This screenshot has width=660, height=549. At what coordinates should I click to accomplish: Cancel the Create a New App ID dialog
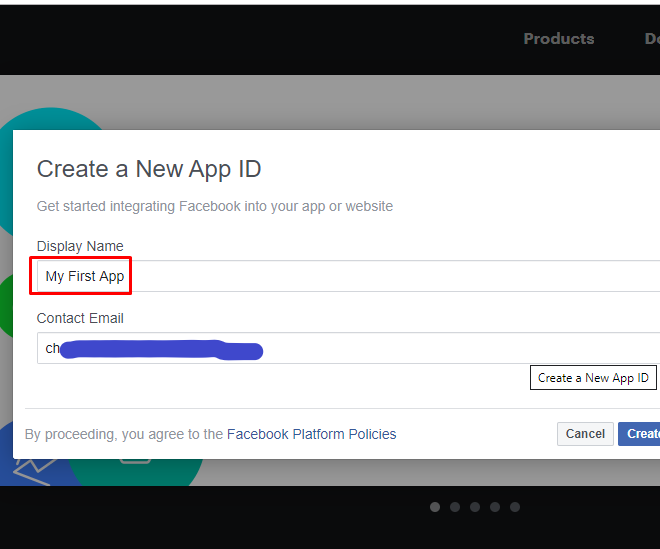585,434
